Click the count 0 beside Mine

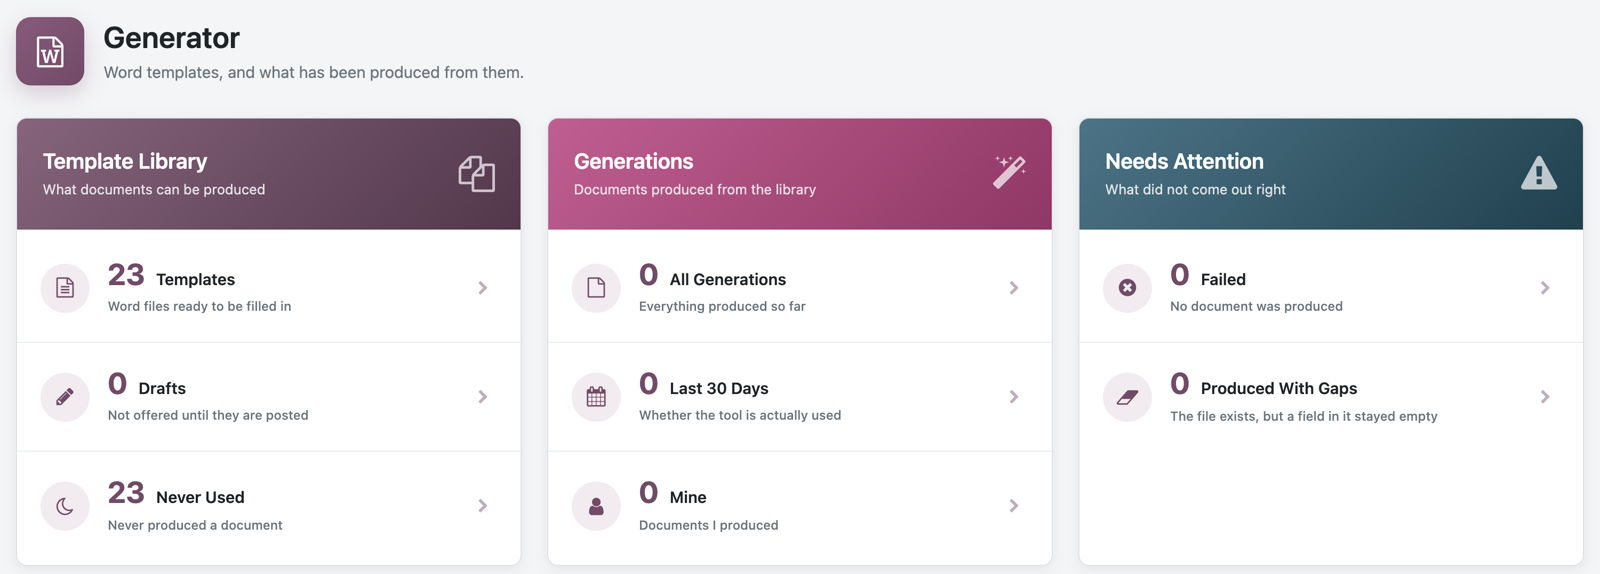pos(648,493)
